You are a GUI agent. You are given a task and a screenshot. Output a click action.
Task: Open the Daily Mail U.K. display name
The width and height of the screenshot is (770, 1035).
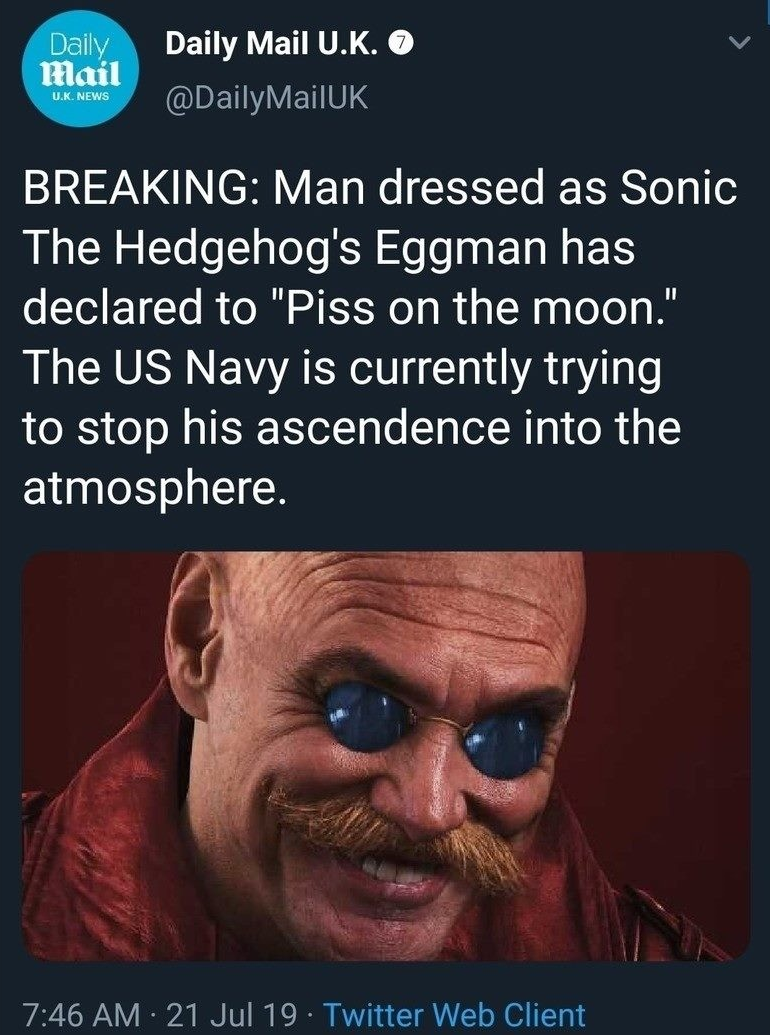point(273,44)
